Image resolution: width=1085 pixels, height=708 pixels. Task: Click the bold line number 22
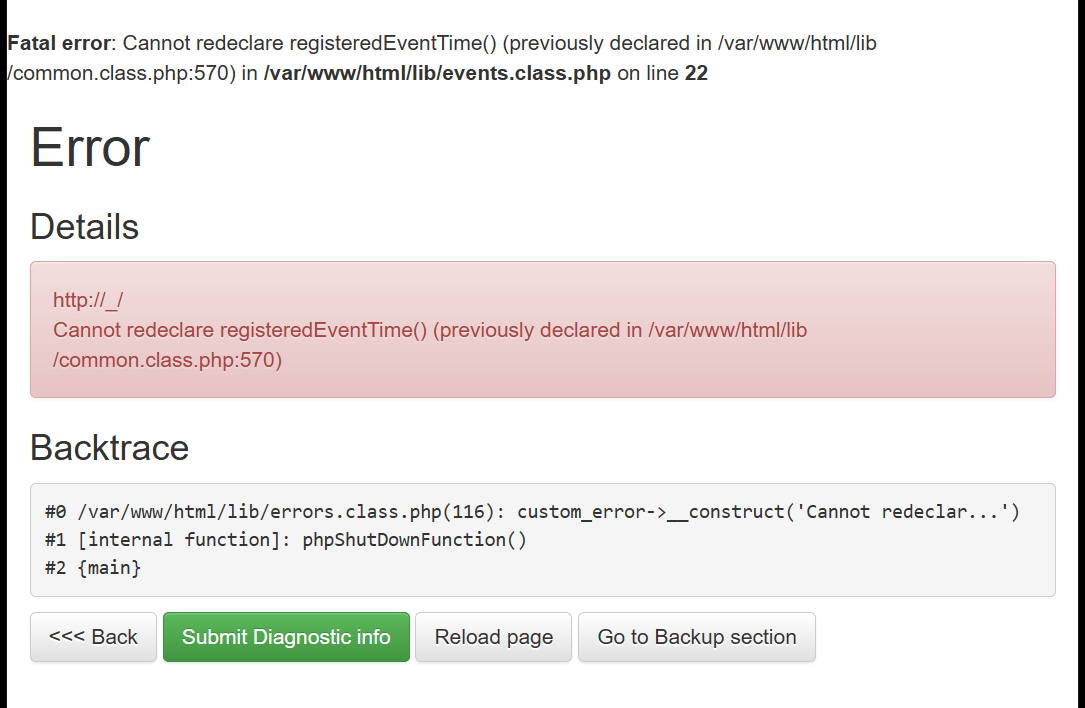(696, 74)
